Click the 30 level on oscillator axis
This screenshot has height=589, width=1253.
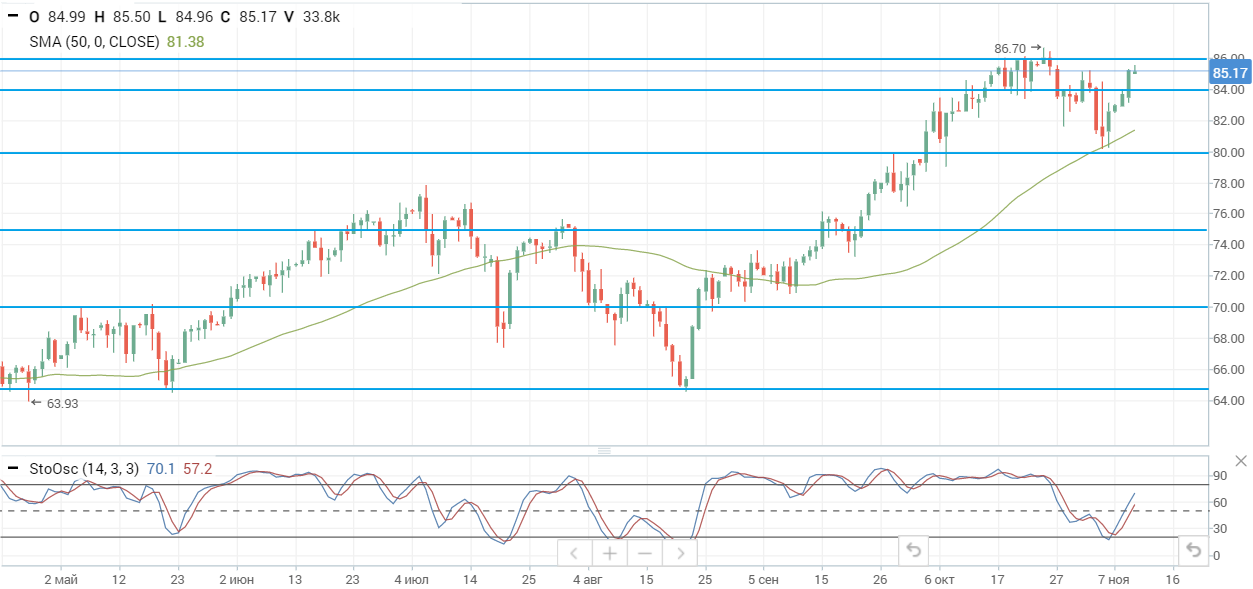click(x=1220, y=529)
